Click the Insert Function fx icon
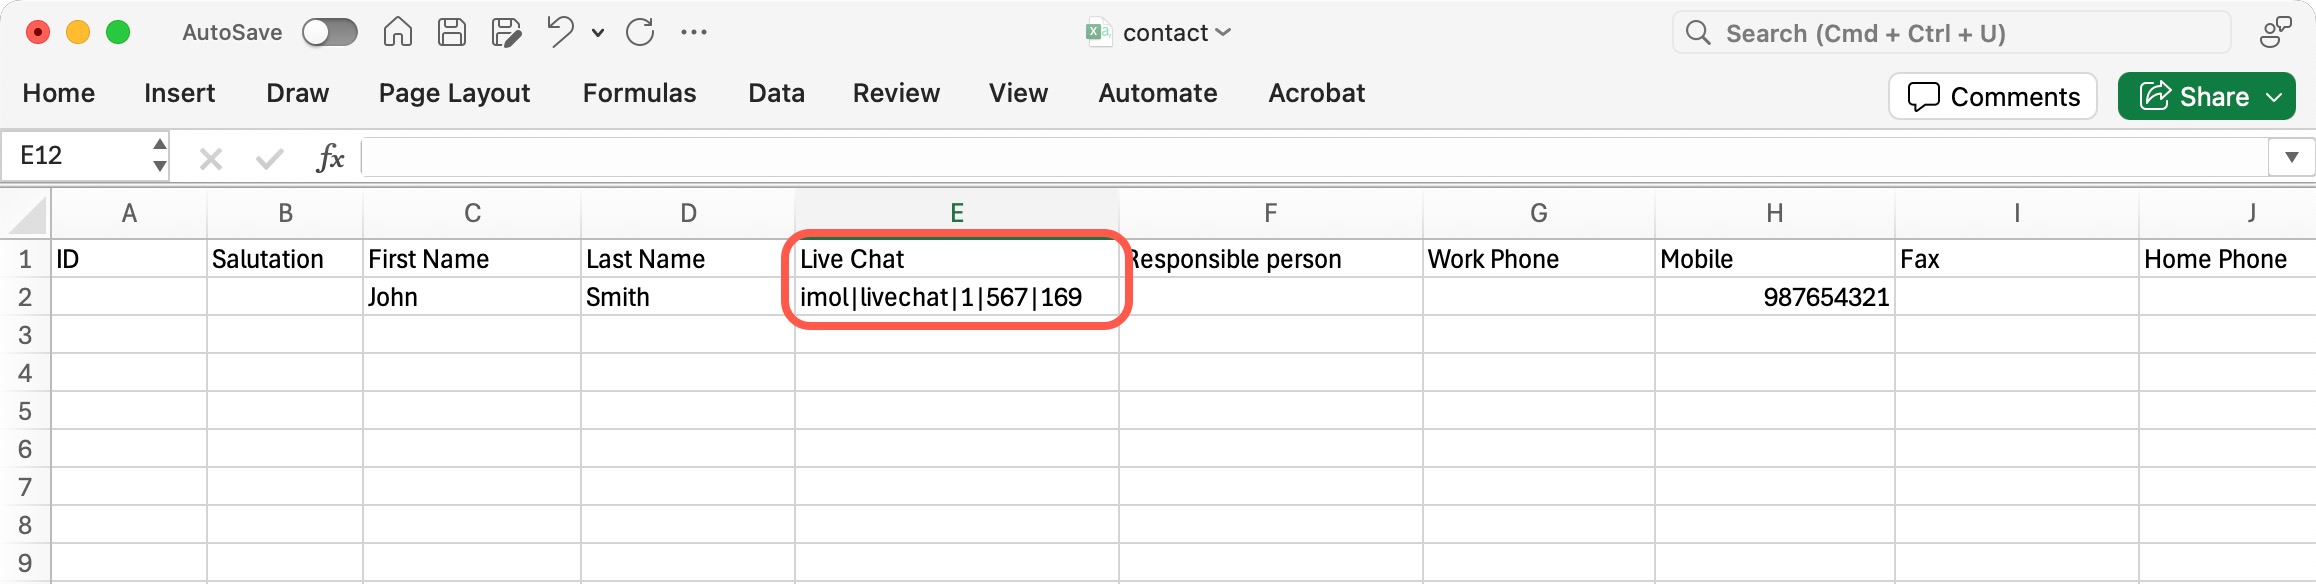 330,158
